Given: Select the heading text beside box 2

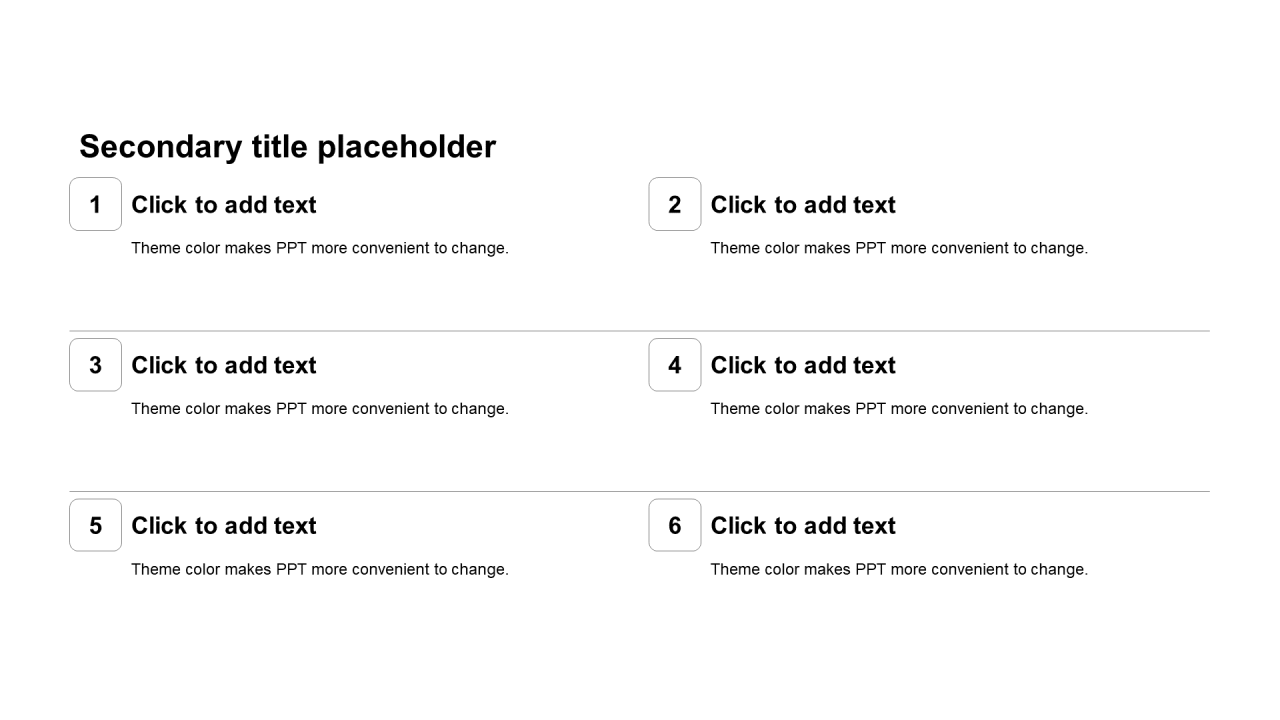Looking at the screenshot, I should (803, 205).
